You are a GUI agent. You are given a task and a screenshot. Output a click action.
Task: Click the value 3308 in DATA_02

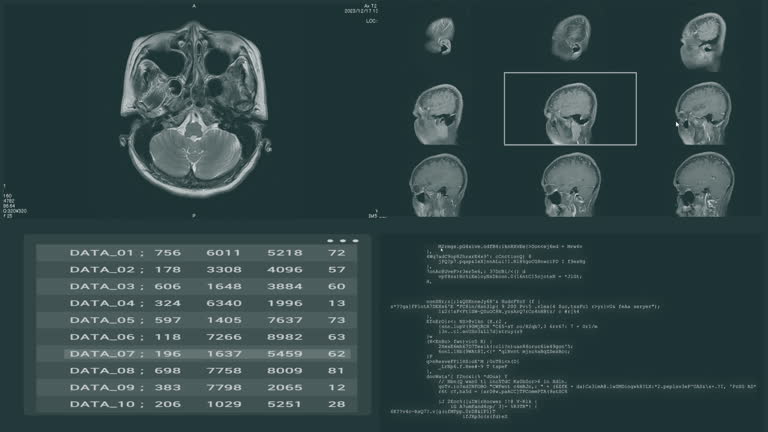[224, 269]
